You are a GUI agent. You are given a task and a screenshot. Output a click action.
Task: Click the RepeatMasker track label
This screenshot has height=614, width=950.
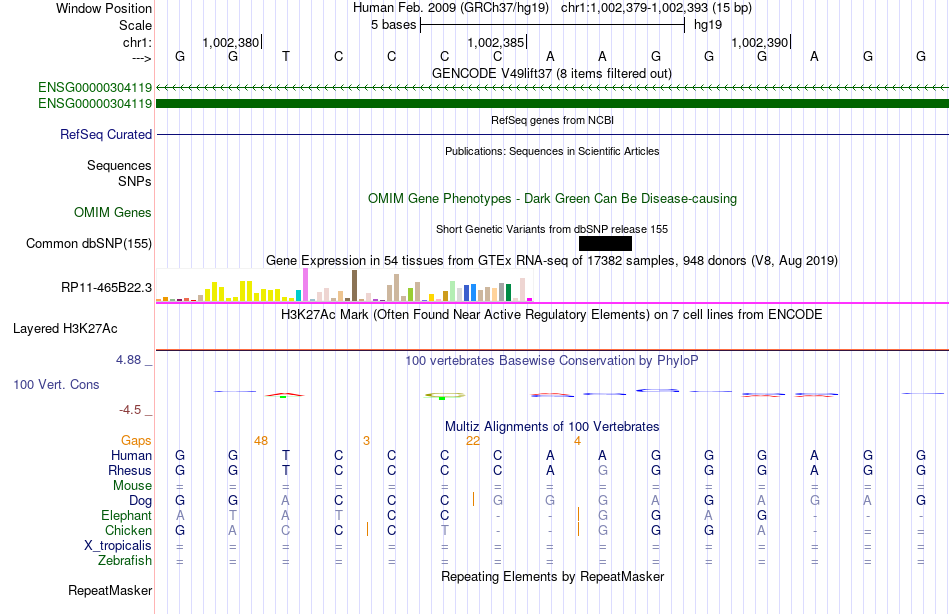[110, 590]
